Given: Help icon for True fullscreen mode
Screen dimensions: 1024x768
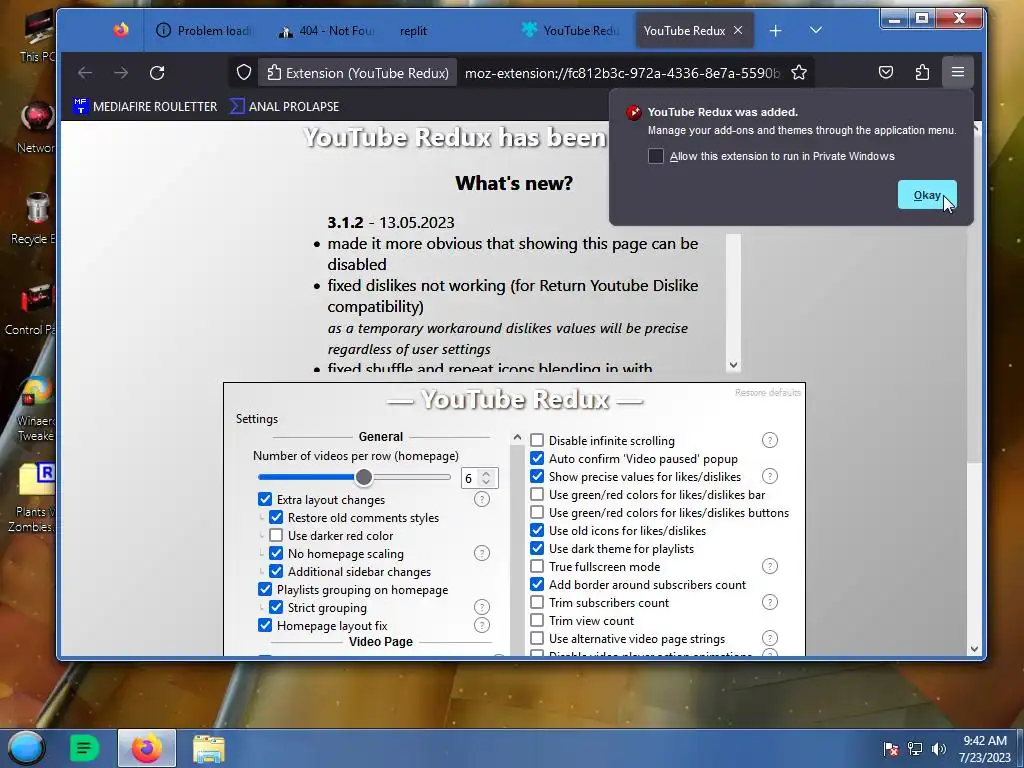Looking at the screenshot, I should click(x=770, y=567).
